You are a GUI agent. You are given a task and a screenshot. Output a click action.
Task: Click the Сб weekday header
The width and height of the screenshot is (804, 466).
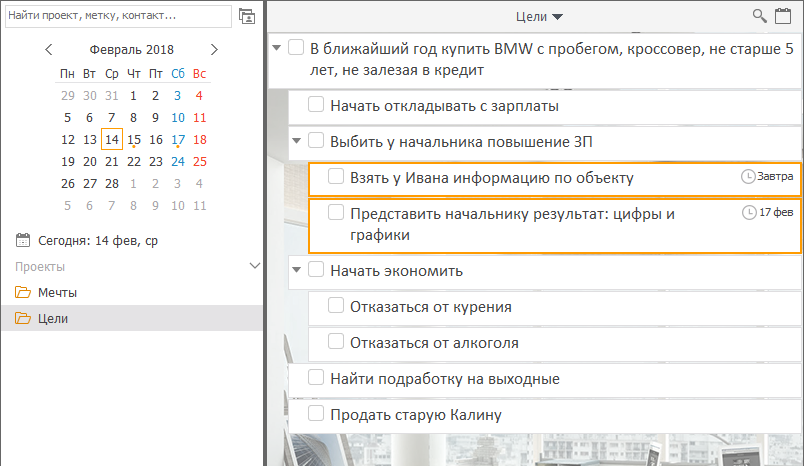point(178,74)
